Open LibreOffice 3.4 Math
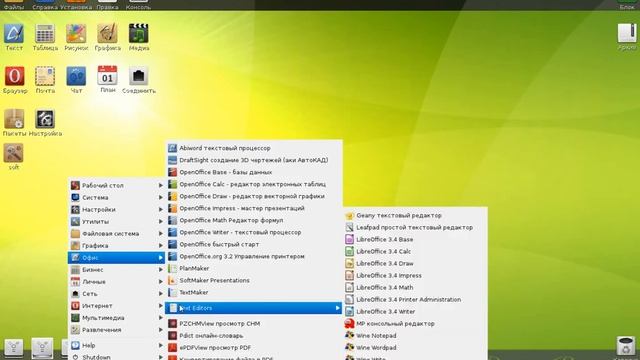This screenshot has width=640, height=360. coord(415,288)
